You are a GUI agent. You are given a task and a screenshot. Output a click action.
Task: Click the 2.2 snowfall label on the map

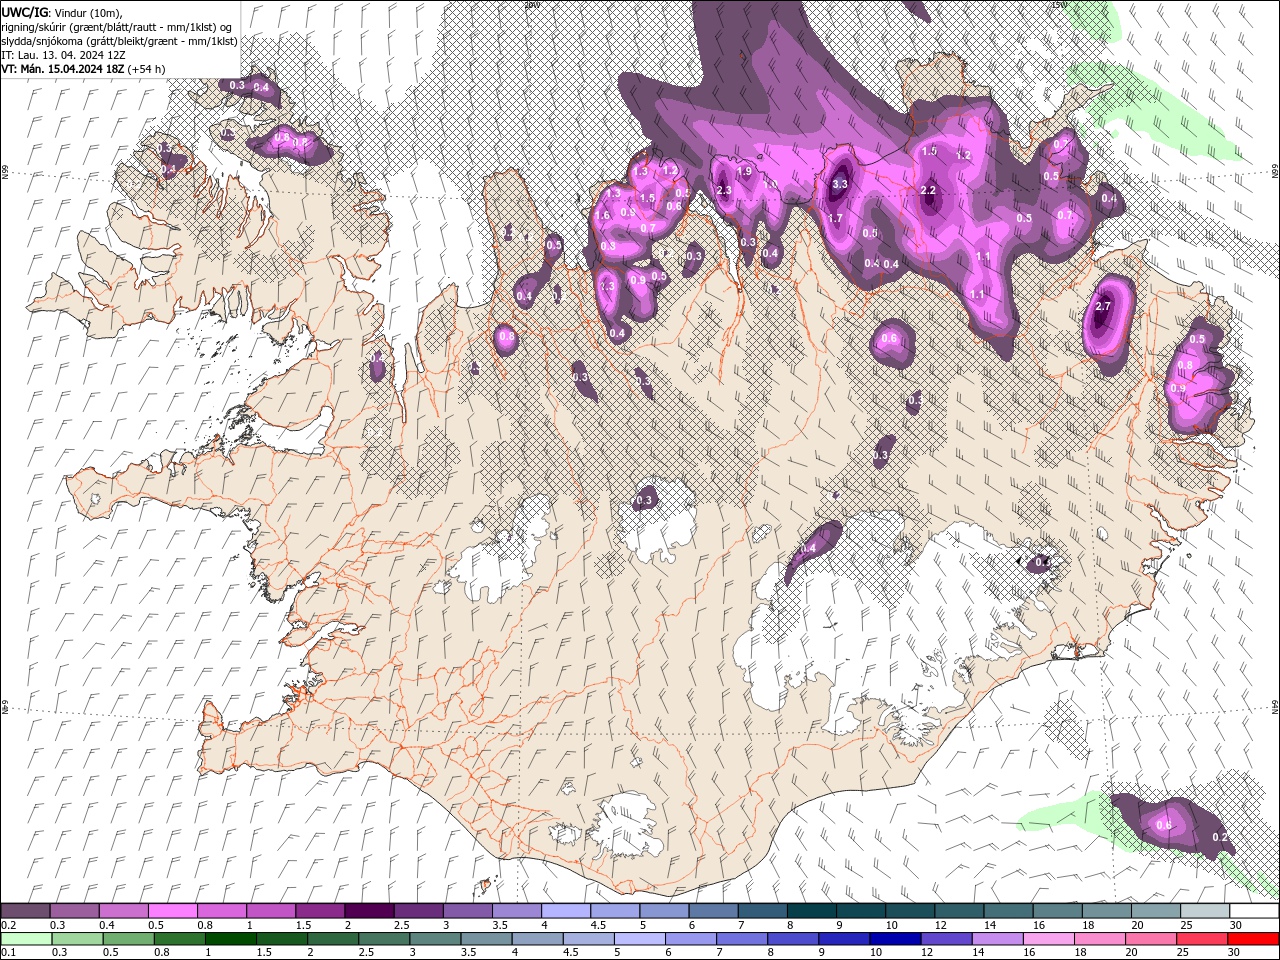(x=928, y=190)
